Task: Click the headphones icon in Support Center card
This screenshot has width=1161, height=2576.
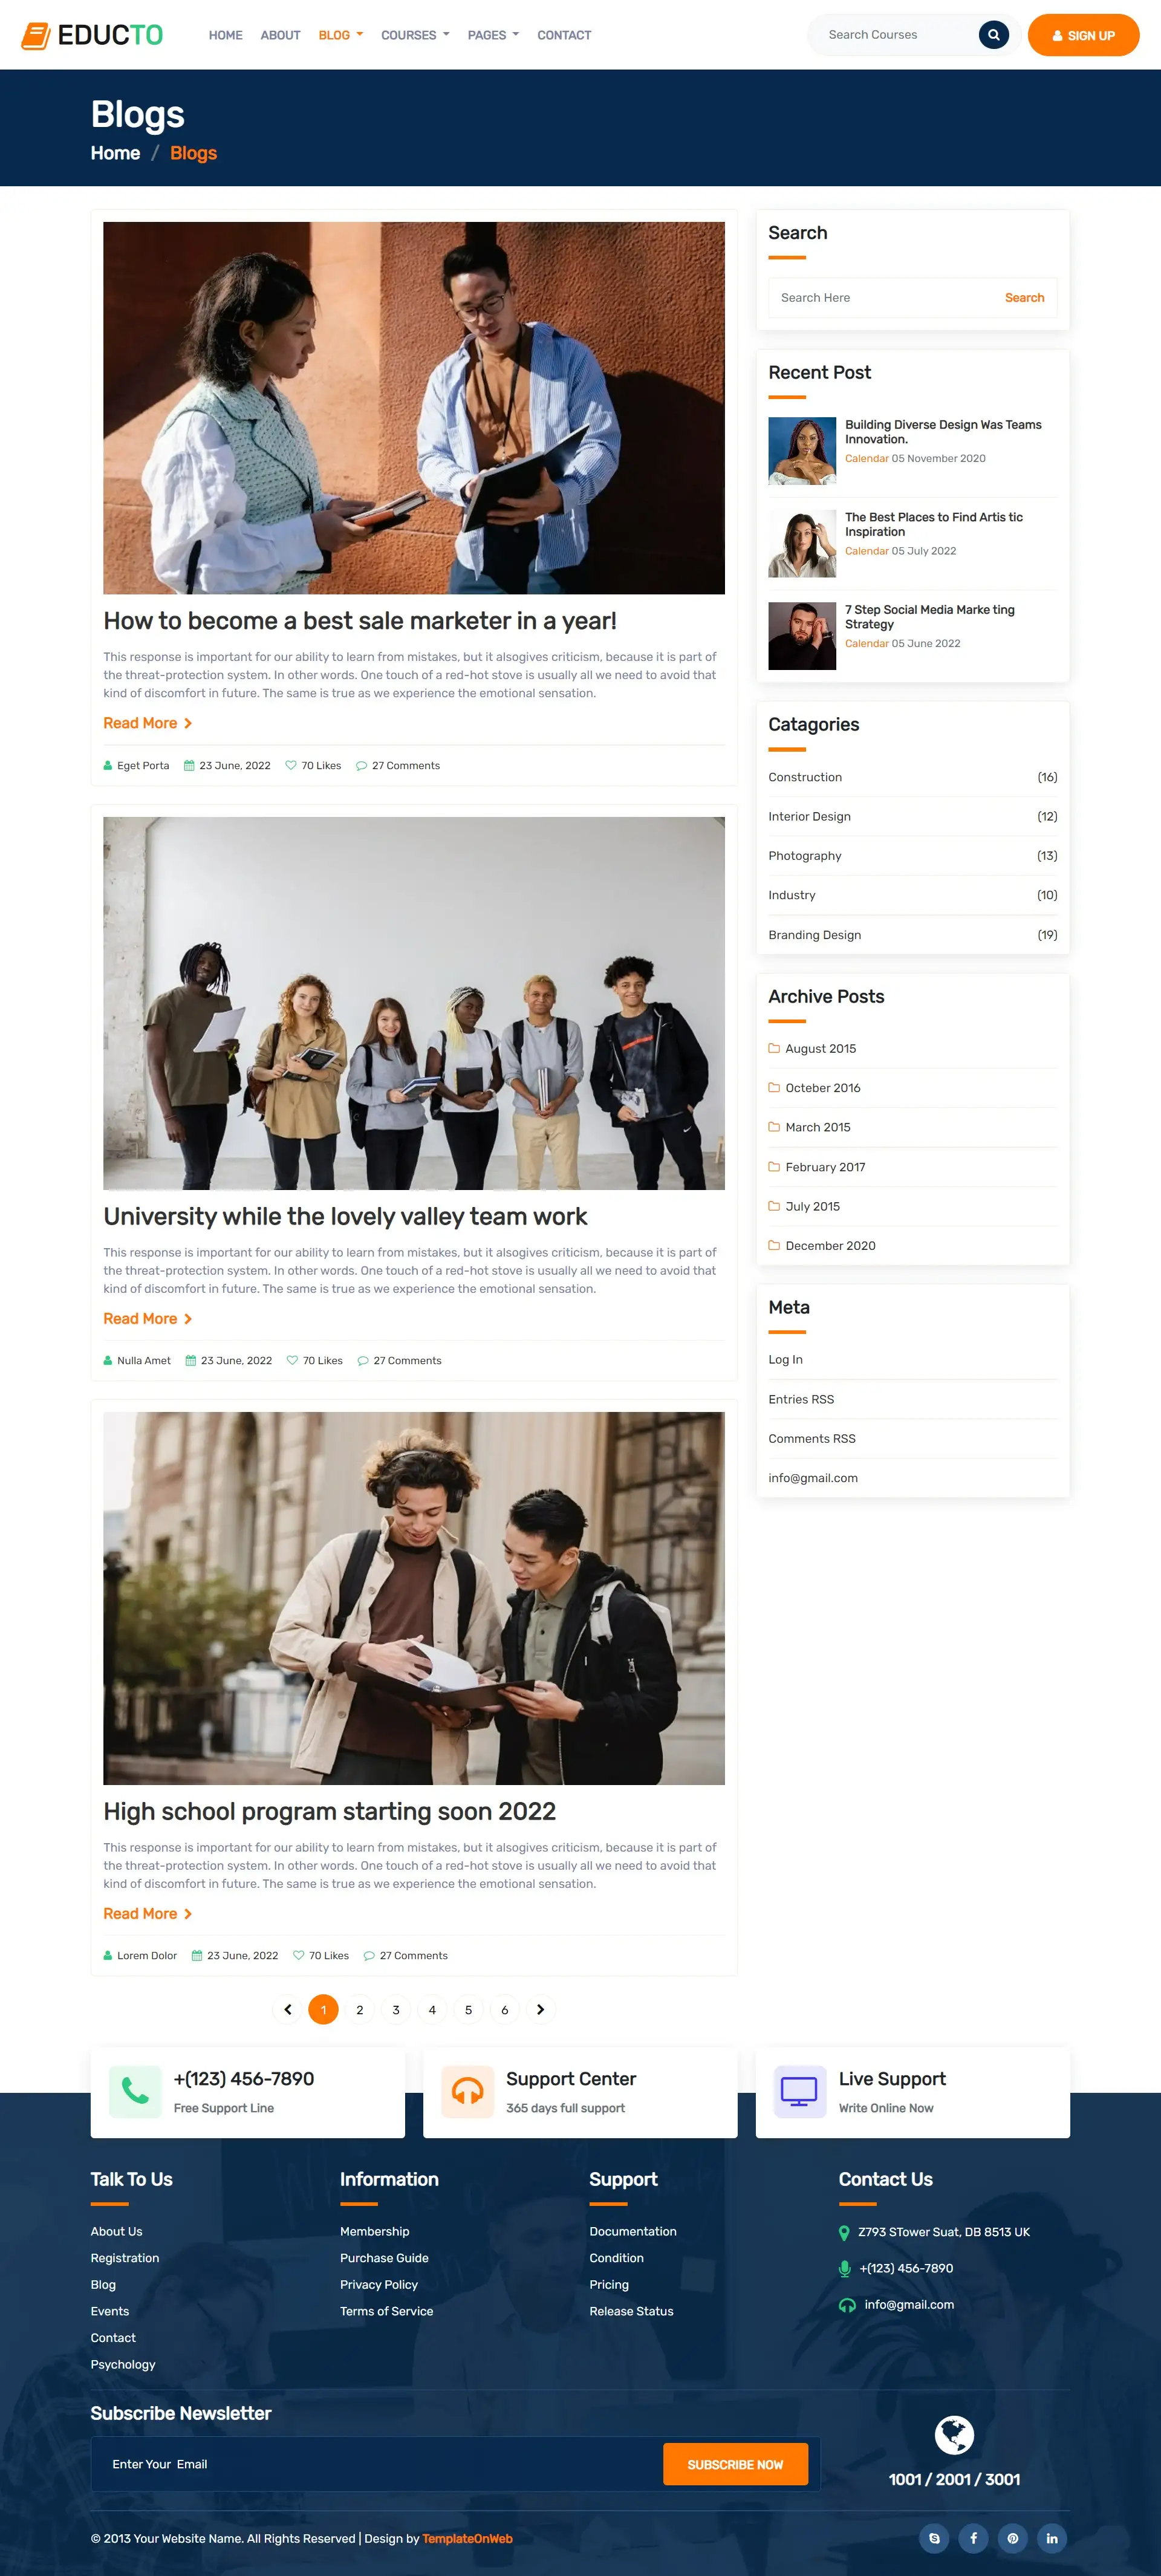Action: click(x=467, y=2091)
